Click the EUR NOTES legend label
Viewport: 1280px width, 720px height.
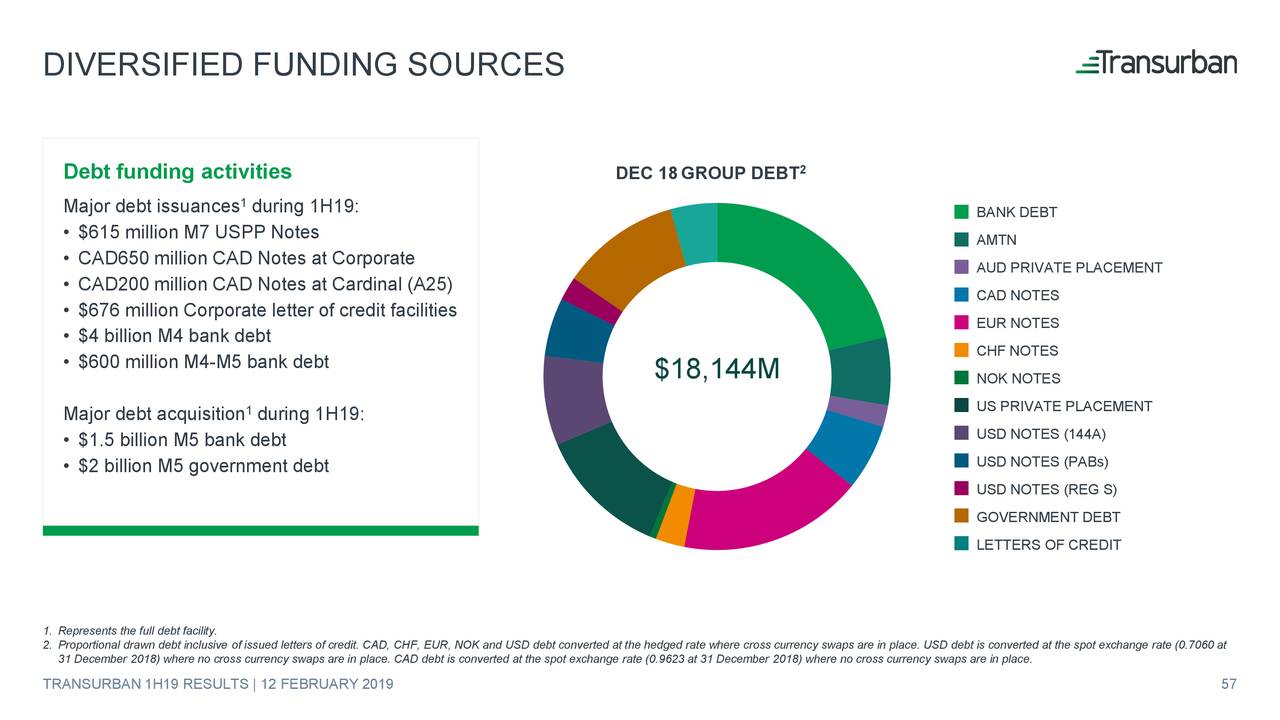point(1017,323)
